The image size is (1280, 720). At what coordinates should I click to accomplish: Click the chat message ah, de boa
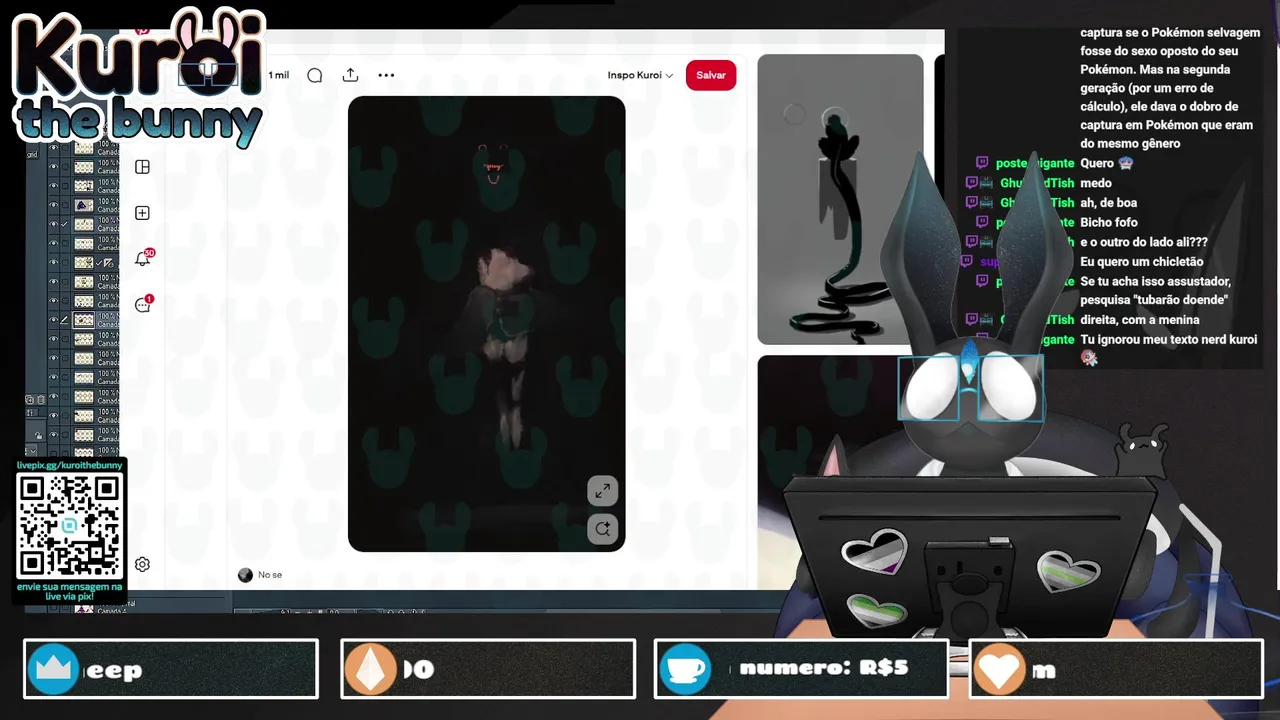pos(1109,203)
